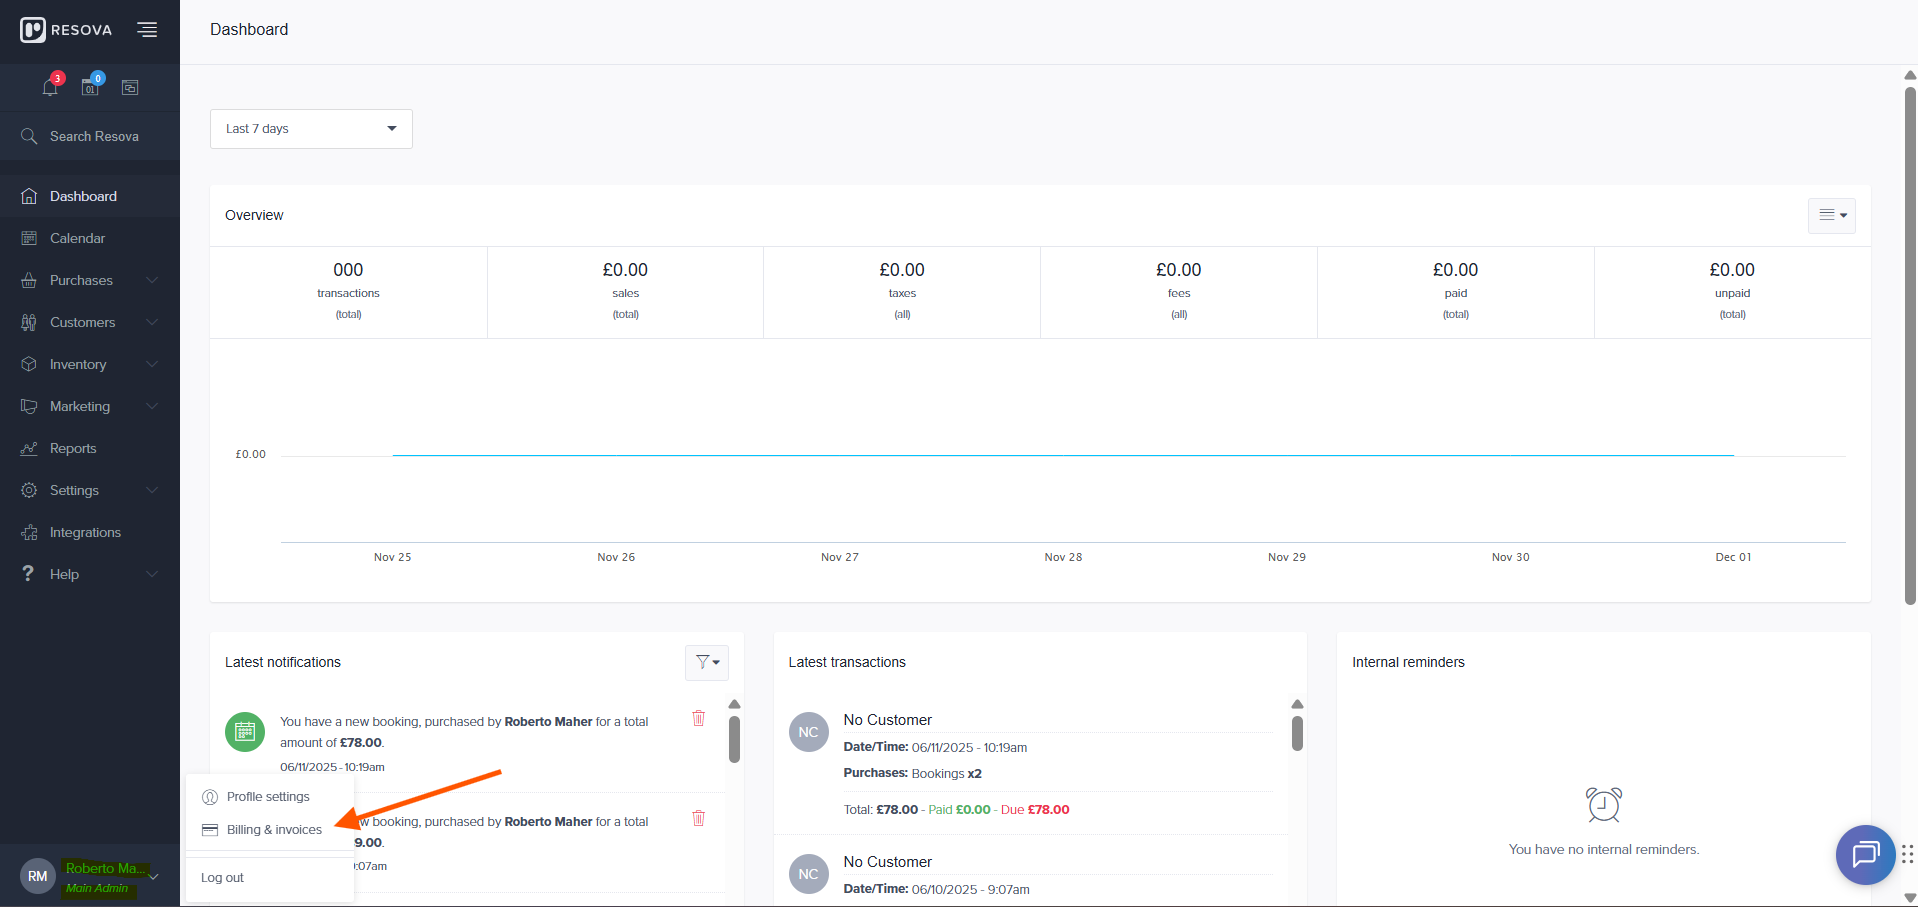Delete the first booking notification

point(699,718)
